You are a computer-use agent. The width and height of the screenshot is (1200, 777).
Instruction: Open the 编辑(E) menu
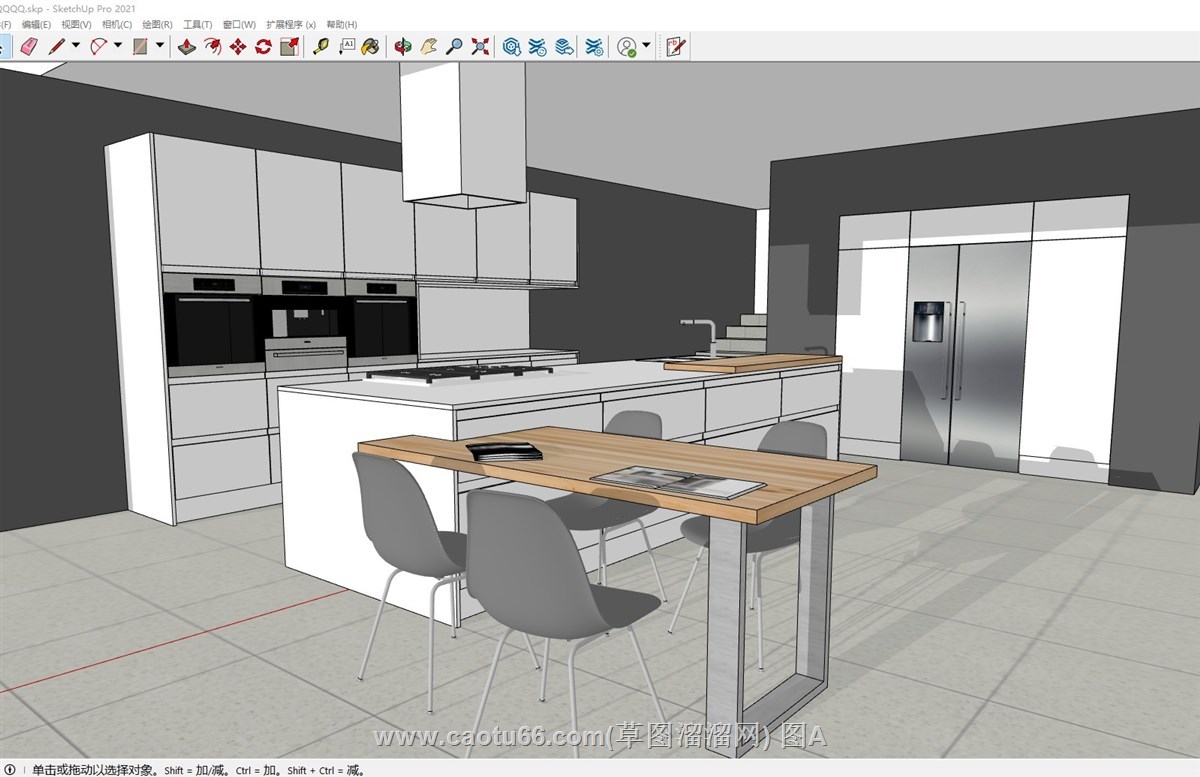(36, 24)
